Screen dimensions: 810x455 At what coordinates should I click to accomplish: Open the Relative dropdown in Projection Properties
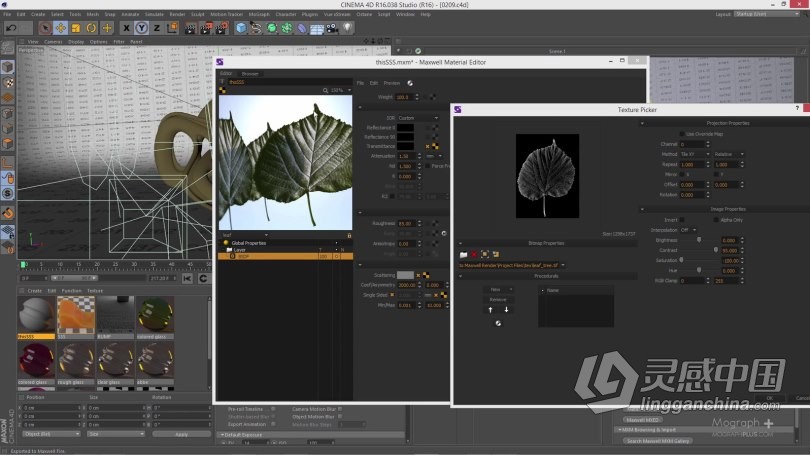coord(729,154)
